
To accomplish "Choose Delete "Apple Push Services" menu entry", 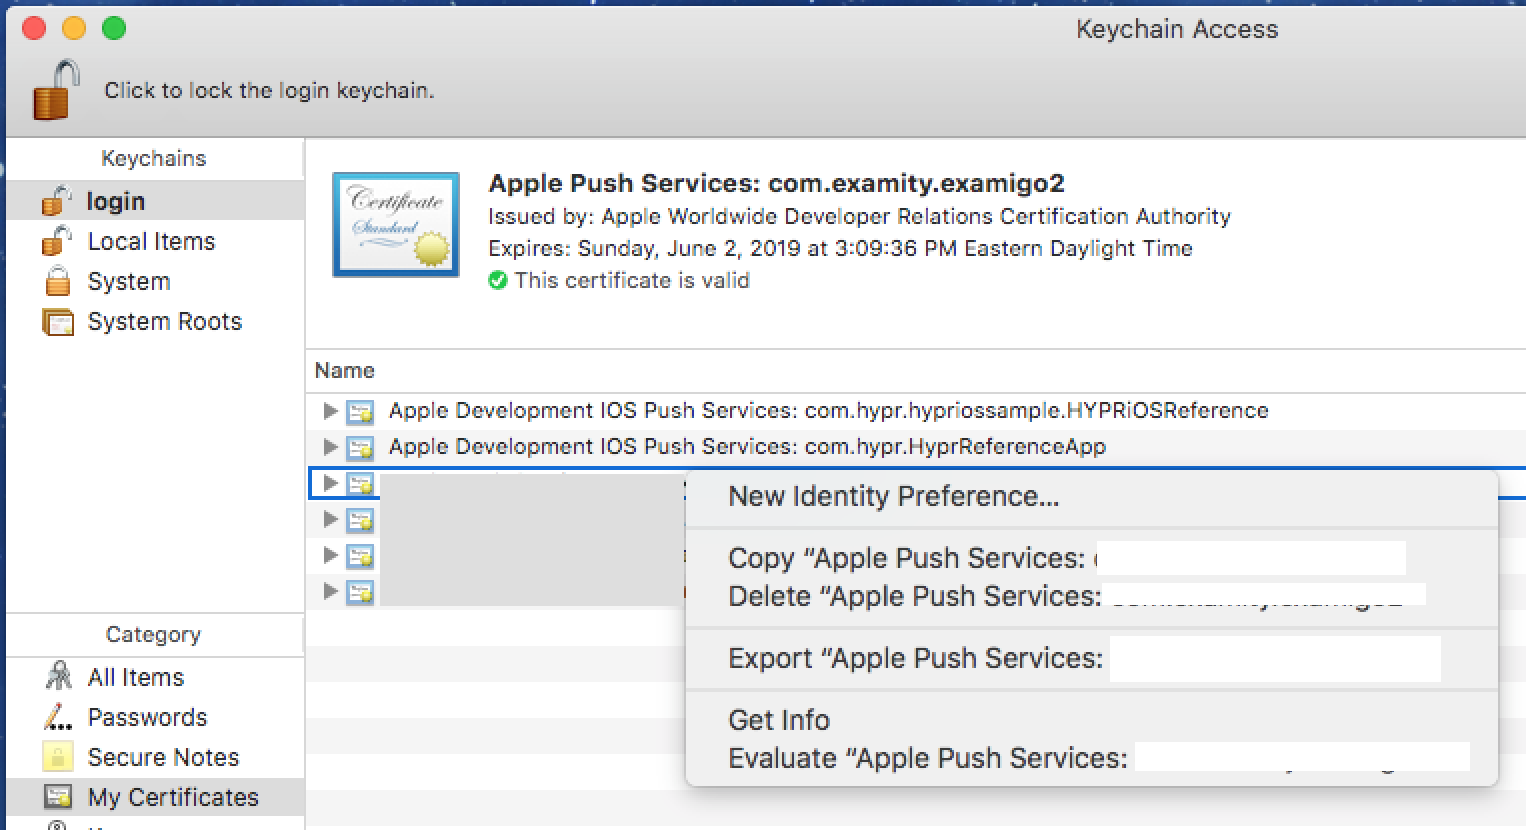I will (1091, 596).
